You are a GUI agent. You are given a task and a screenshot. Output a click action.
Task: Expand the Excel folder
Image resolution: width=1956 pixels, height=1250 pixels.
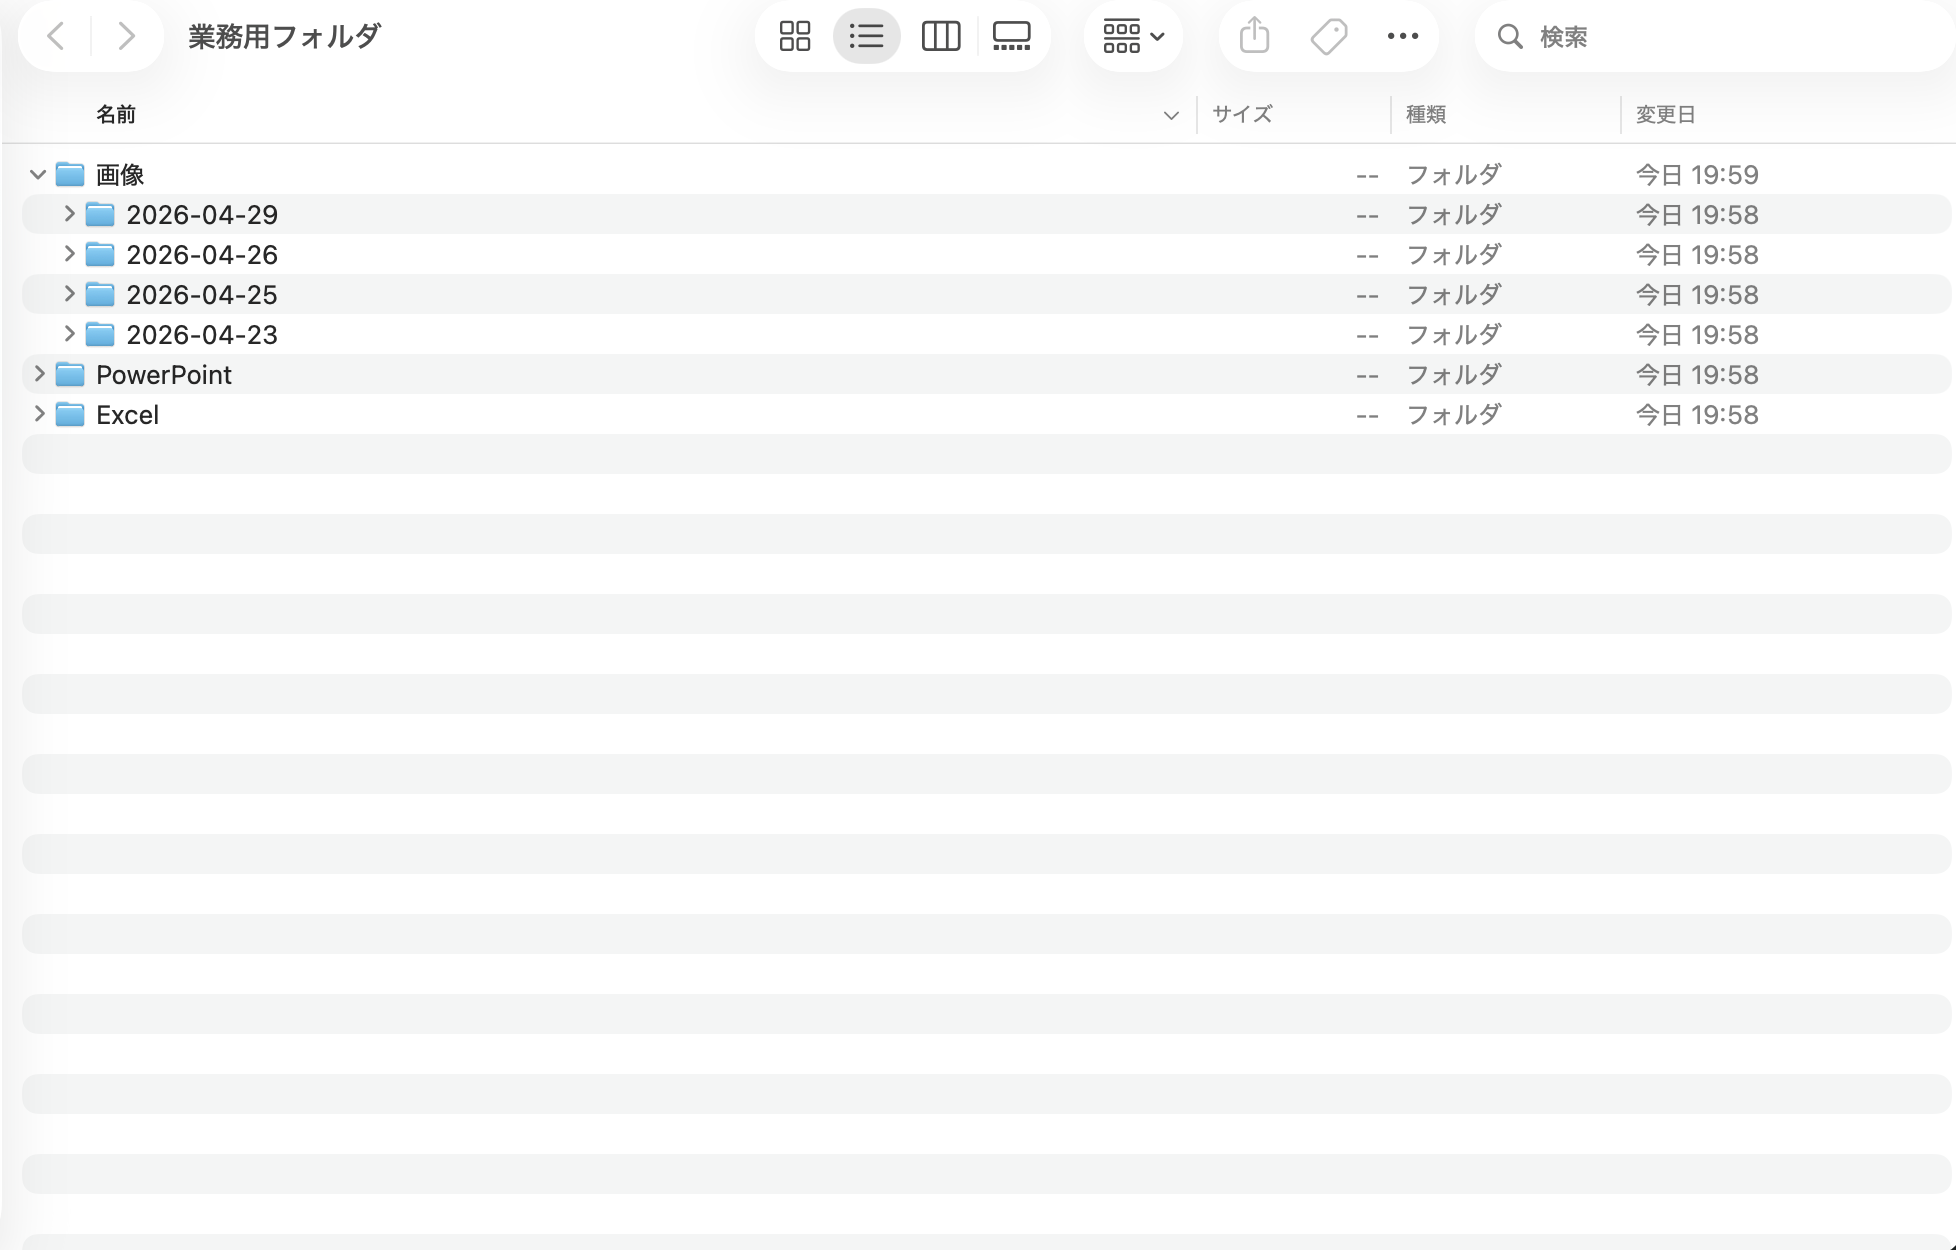pos(39,414)
